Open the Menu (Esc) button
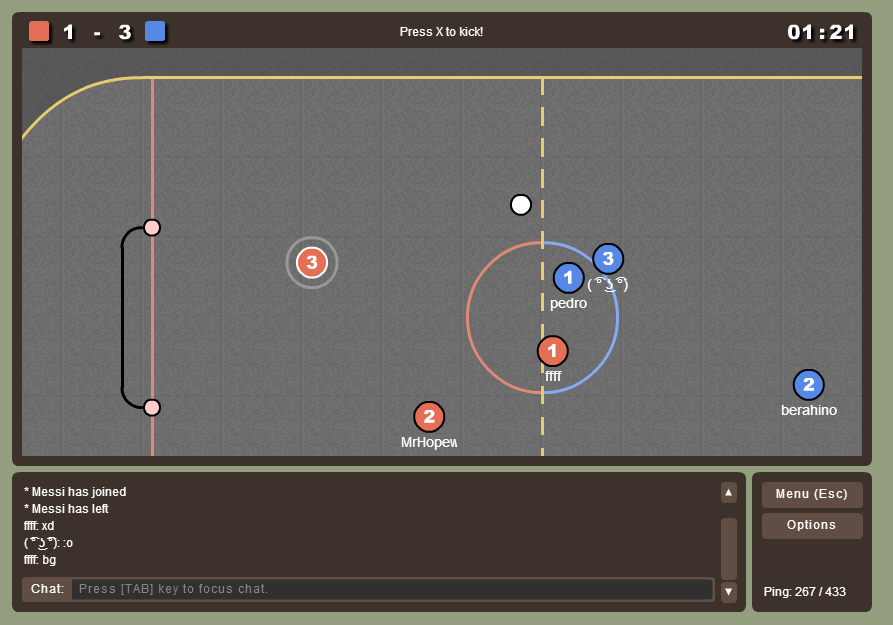The width and height of the screenshot is (893, 625). (812, 494)
